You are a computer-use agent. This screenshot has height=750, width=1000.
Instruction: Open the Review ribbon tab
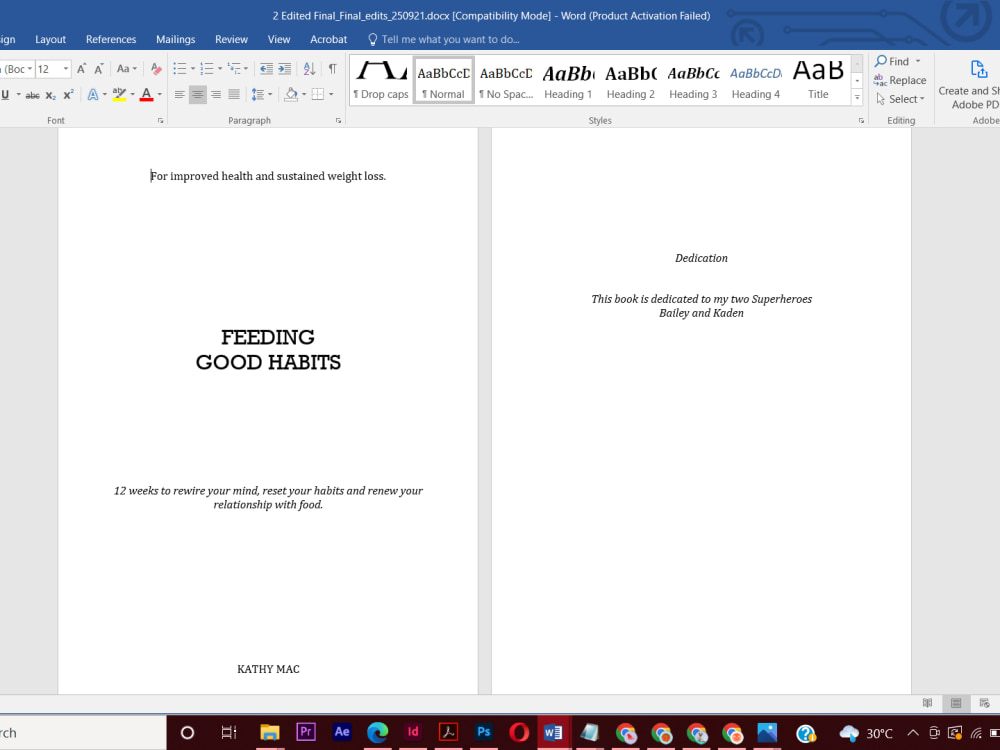click(x=231, y=39)
